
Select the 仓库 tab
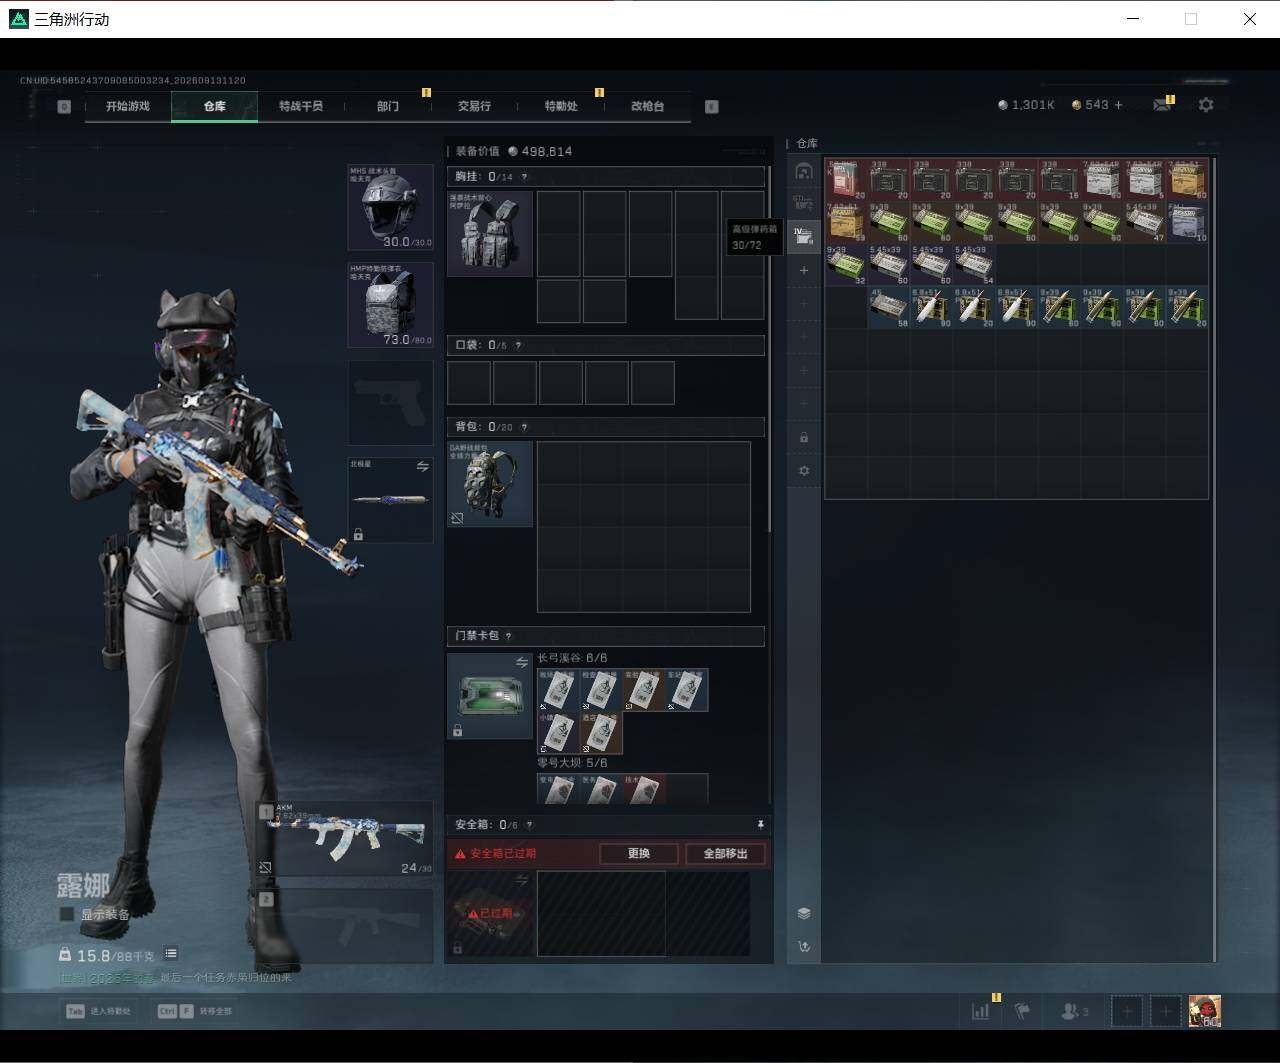pos(215,106)
